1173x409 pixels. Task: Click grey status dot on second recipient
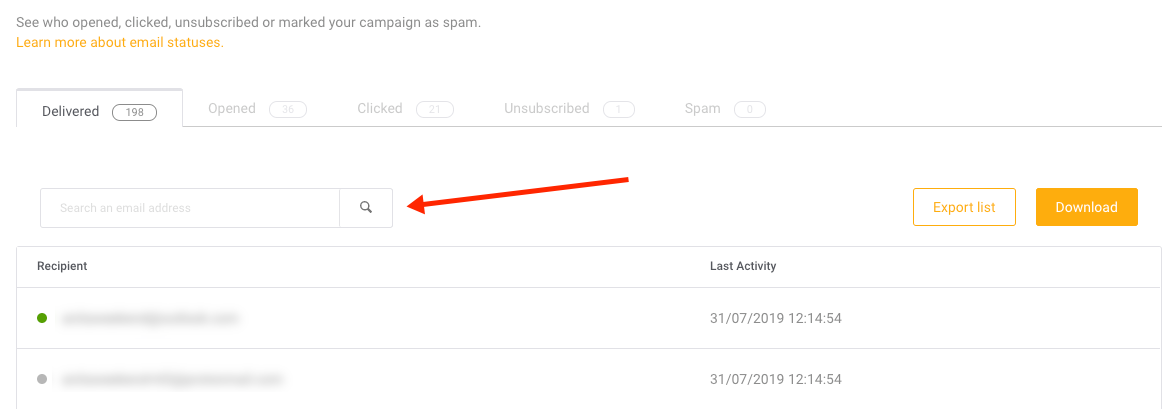tap(42, 379)
